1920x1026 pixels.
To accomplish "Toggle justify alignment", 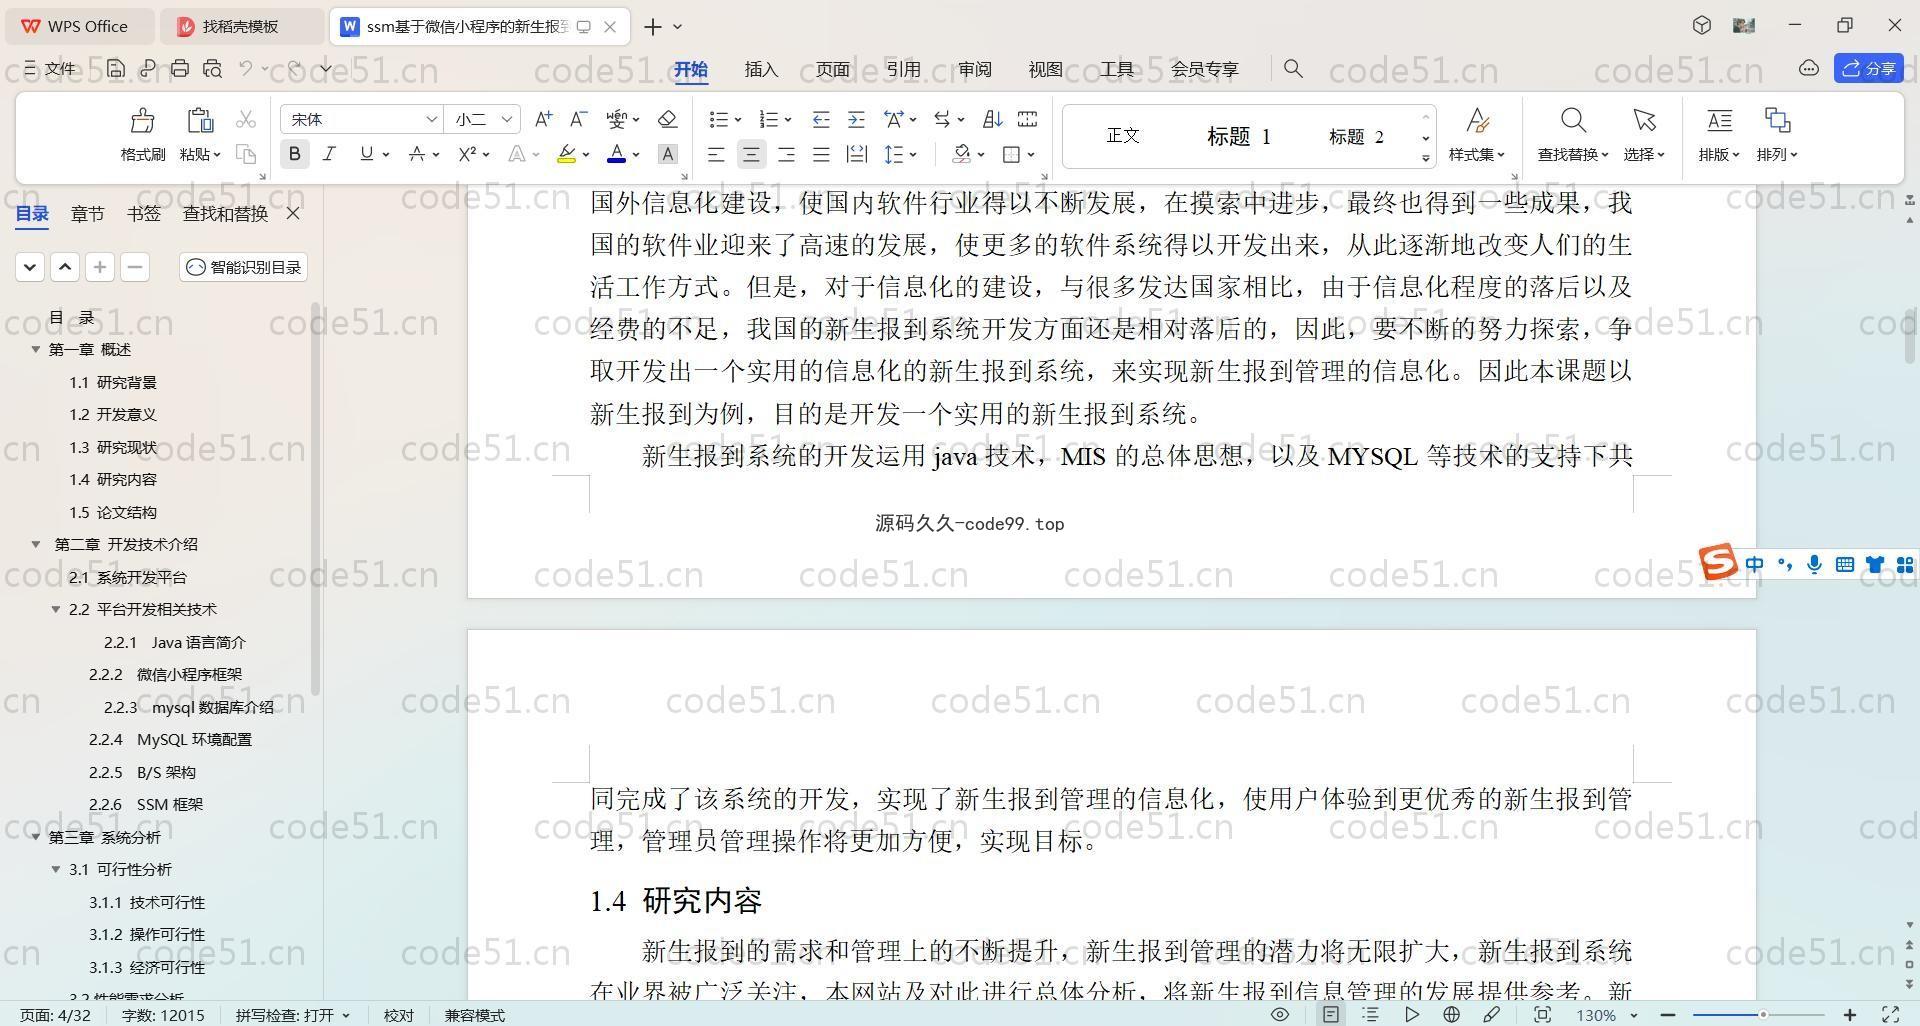I will pos(821,154).
